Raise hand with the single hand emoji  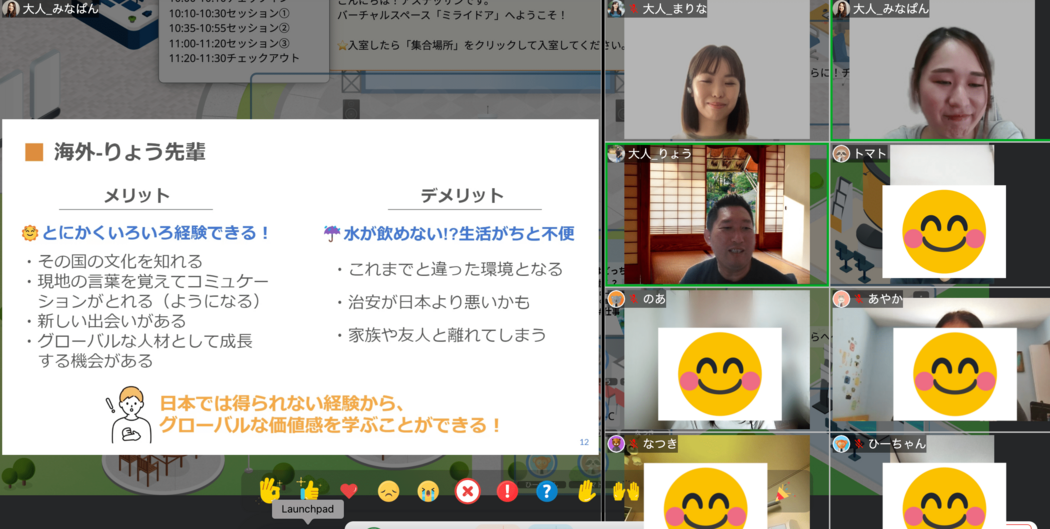[x=586, y=491]
